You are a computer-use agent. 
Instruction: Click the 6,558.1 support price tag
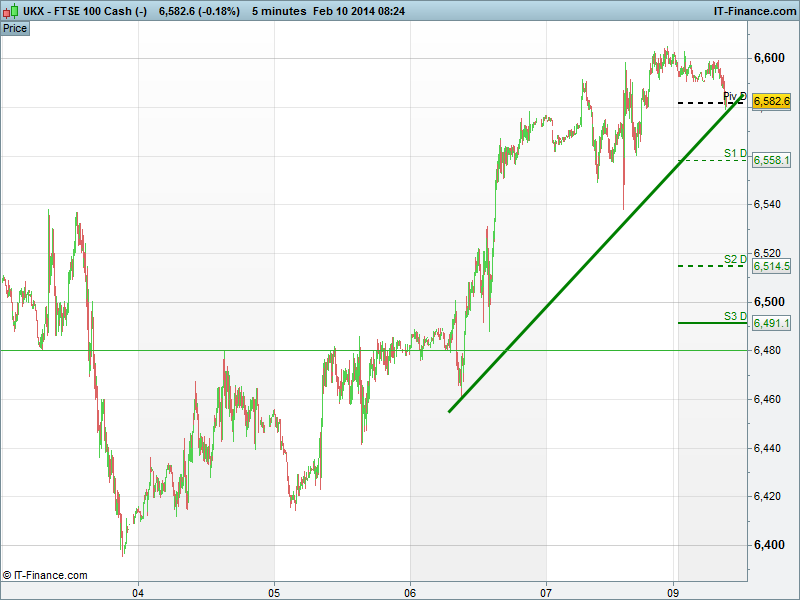coord(772,160)
